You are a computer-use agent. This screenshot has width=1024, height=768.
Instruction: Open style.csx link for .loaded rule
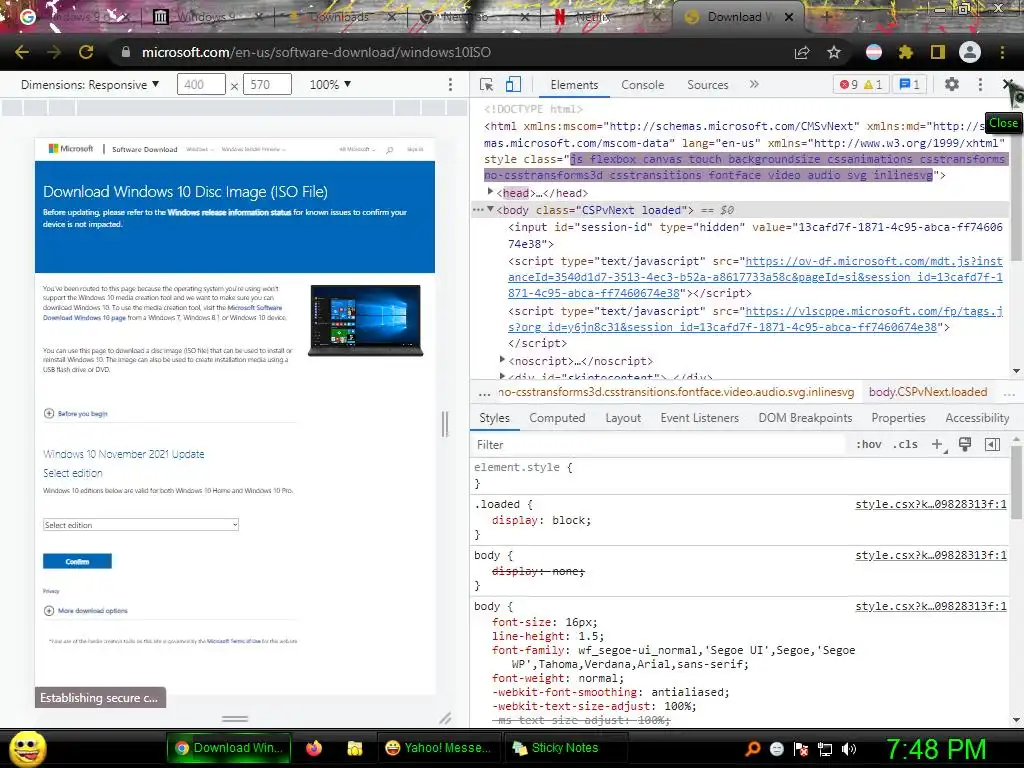[931, 504]
